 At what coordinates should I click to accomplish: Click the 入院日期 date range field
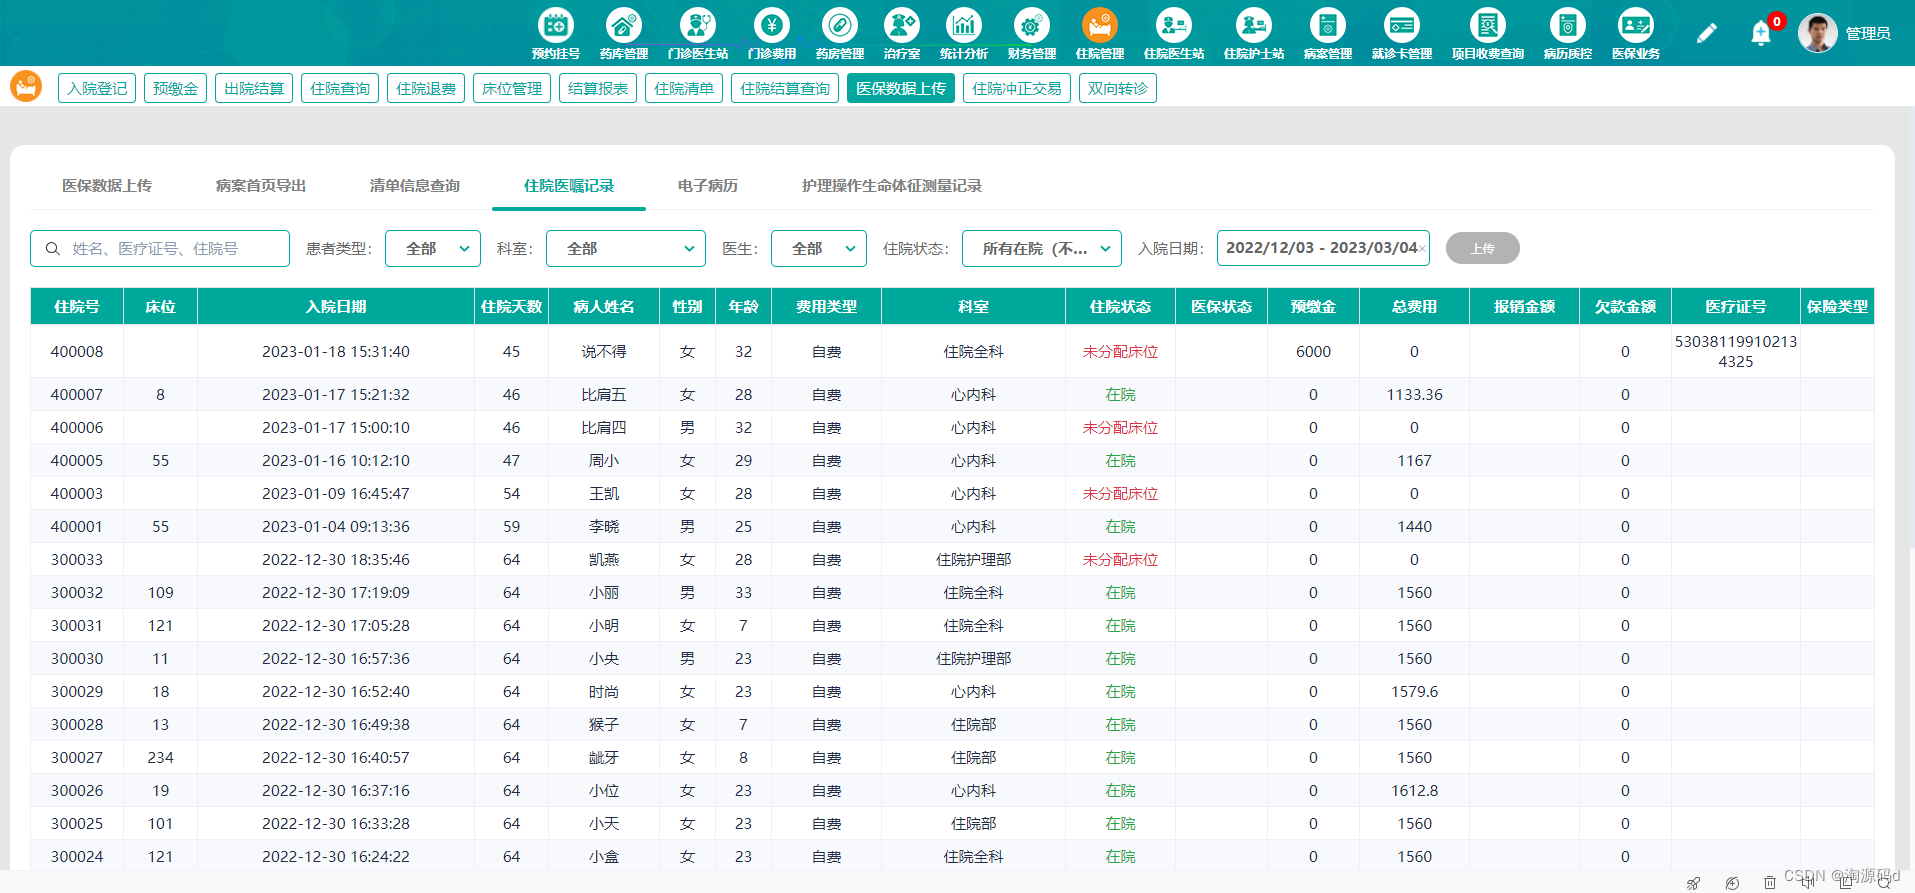coord(1323,248)
